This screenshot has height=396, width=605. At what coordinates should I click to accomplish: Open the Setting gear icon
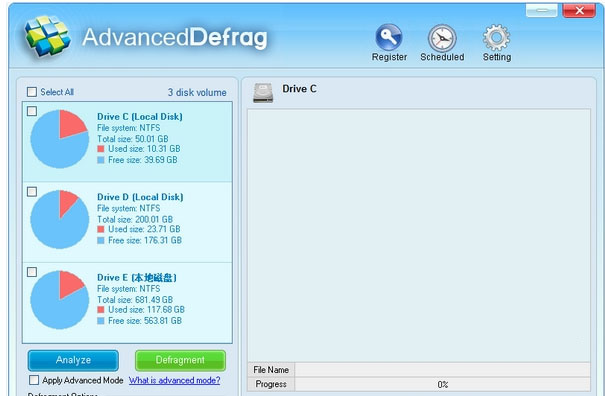496,37
